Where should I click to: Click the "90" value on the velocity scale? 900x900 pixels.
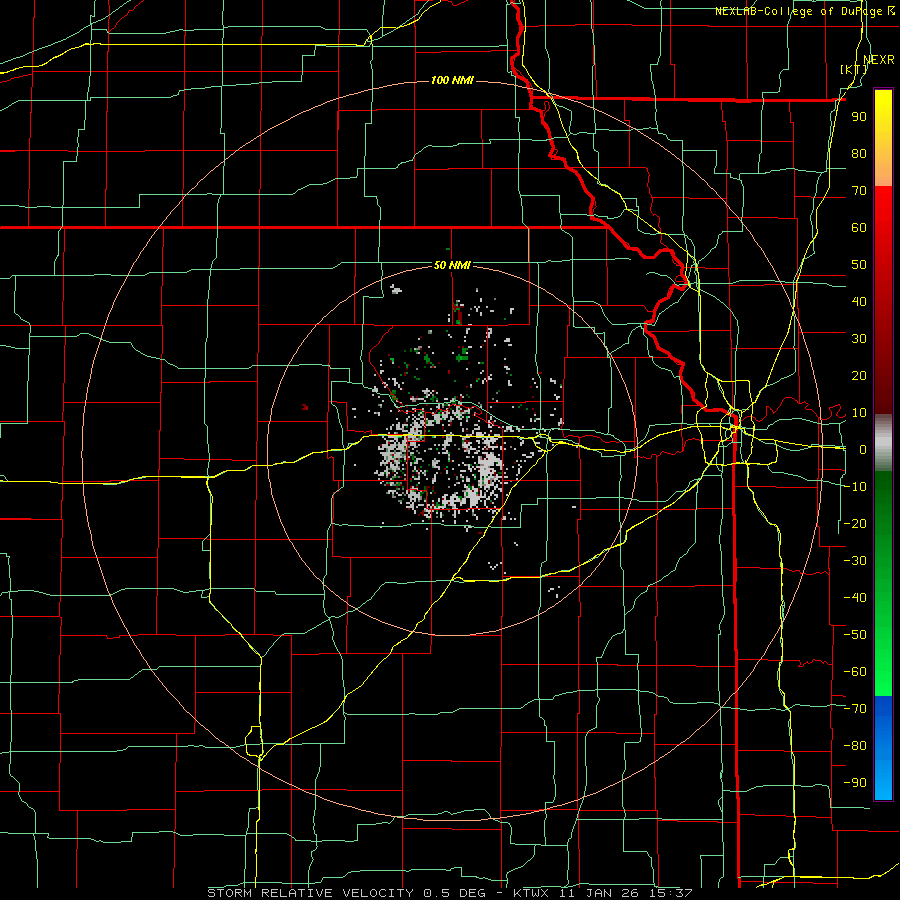pos(859,117)
